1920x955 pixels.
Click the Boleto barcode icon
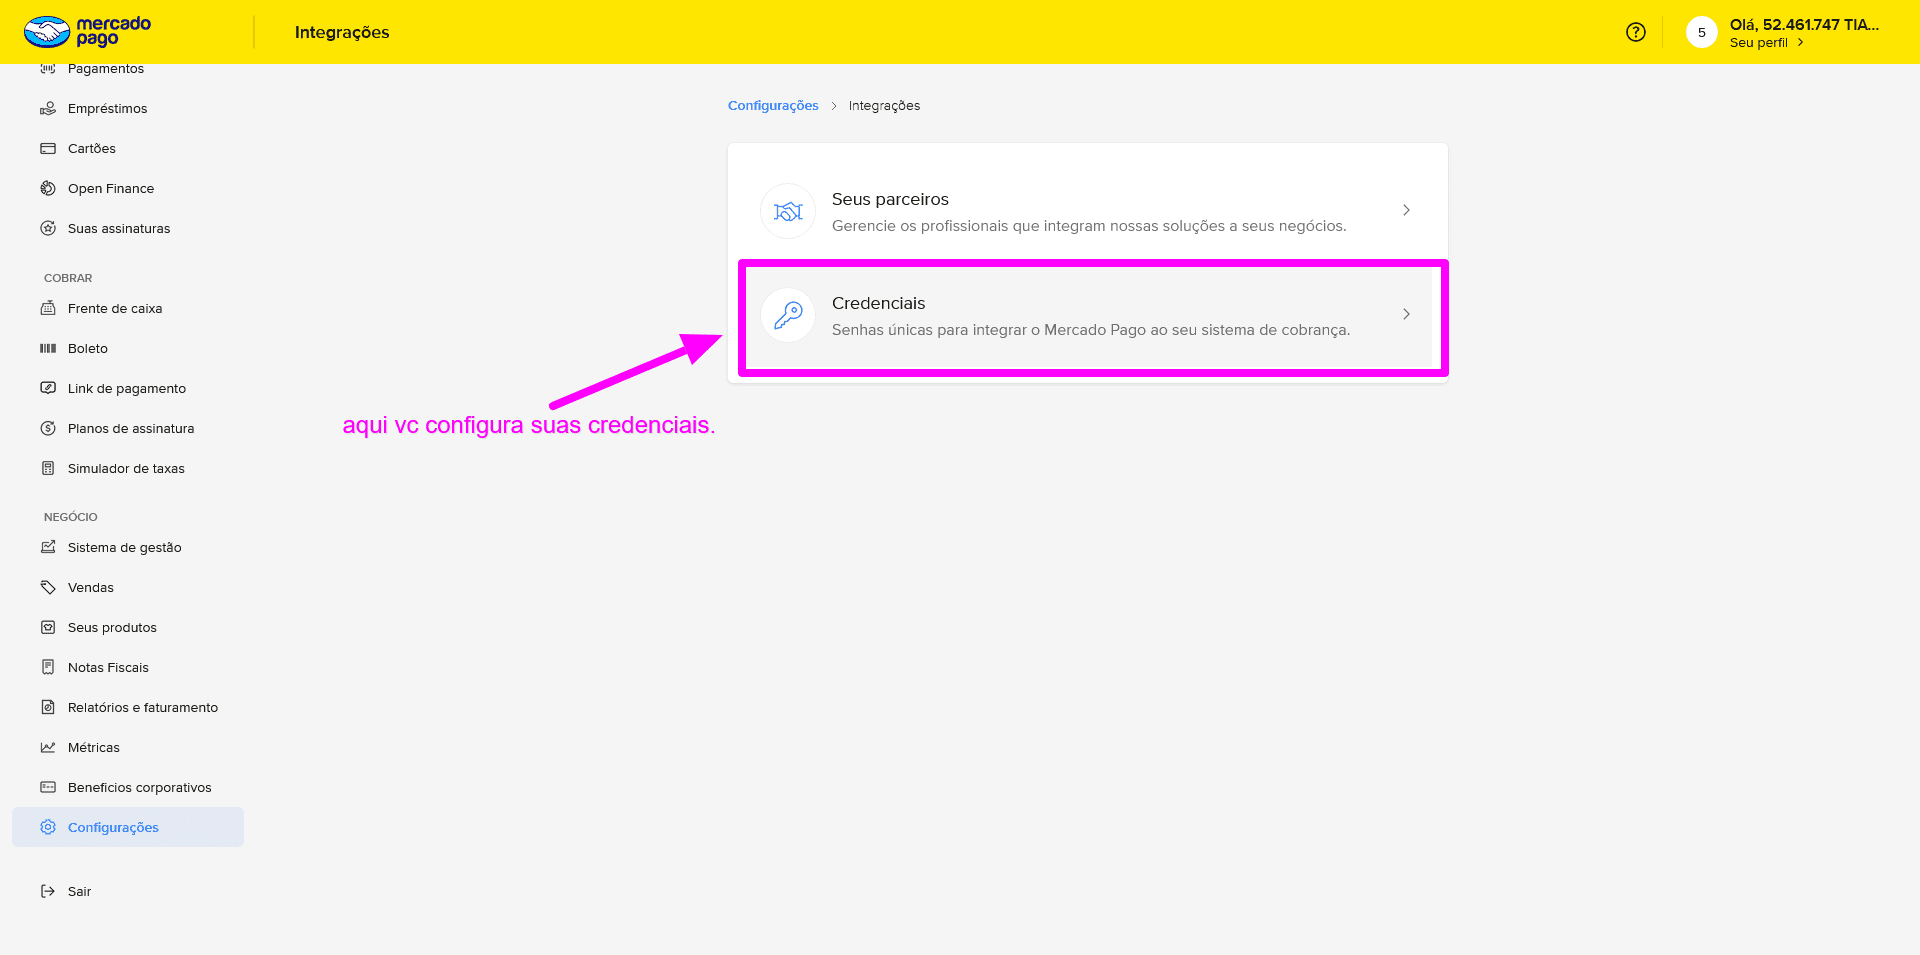[48, 348]
